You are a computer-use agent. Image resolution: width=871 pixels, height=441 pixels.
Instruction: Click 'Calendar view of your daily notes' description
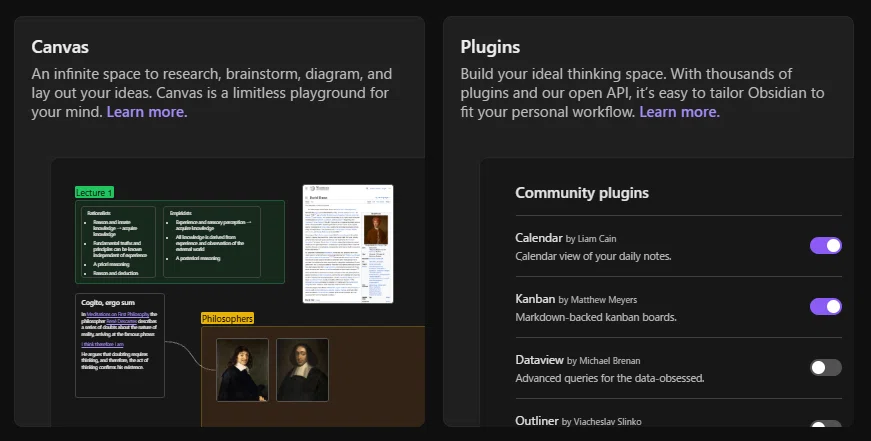[593, 256]
